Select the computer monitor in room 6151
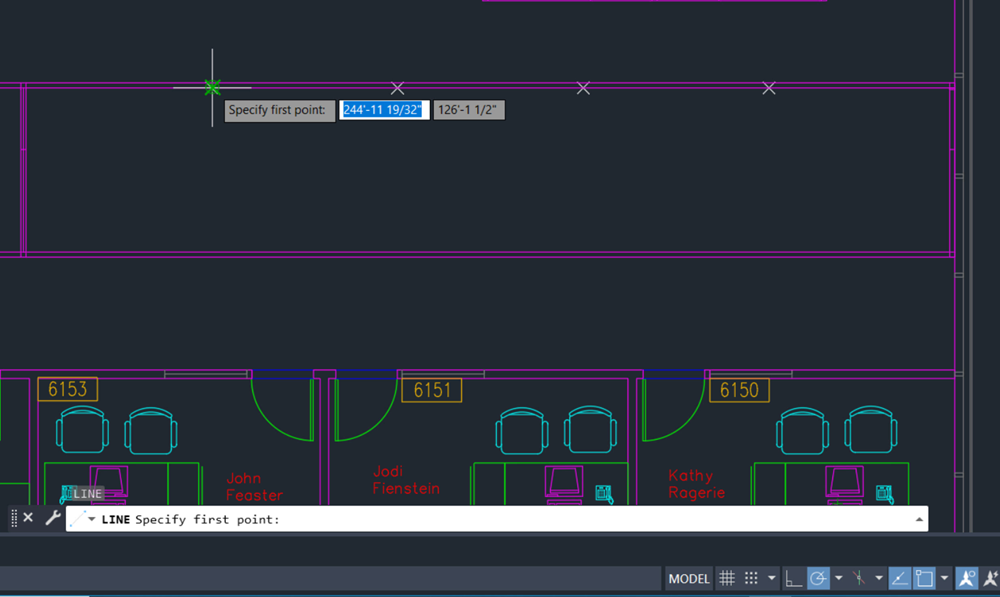 click(x=564, y=483)
